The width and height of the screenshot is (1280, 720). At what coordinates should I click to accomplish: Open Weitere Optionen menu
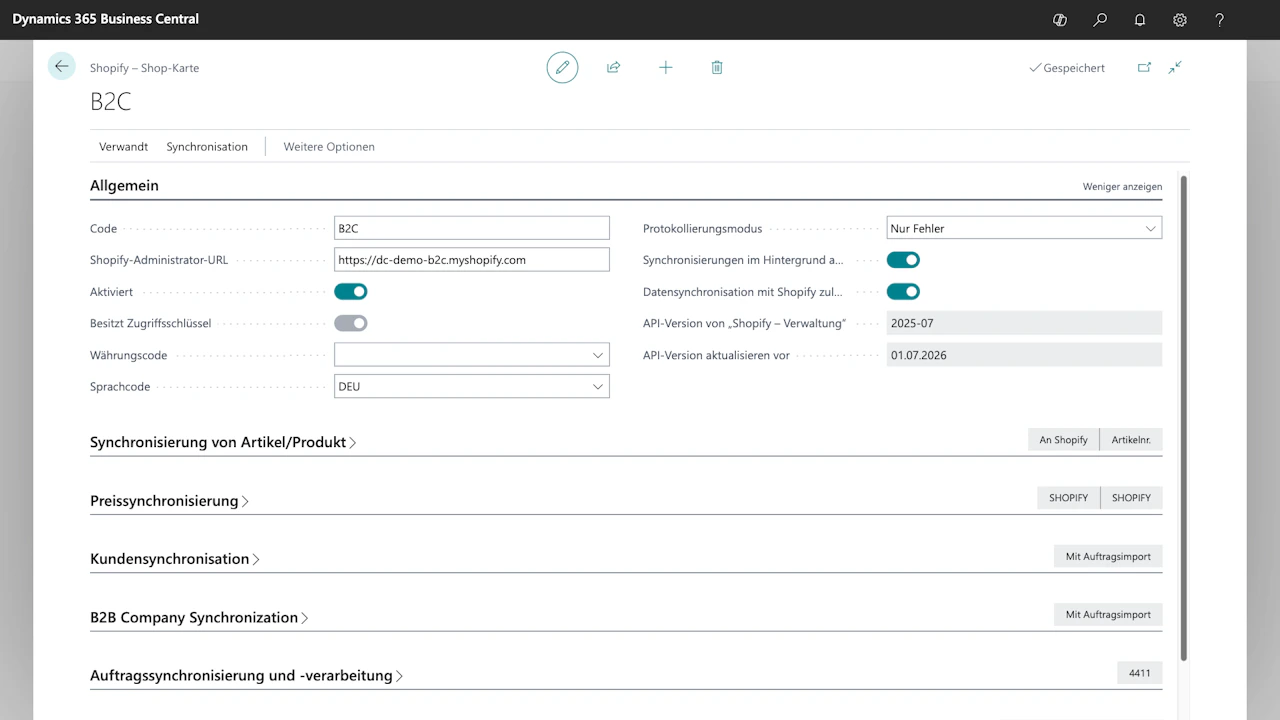point(329,146)
